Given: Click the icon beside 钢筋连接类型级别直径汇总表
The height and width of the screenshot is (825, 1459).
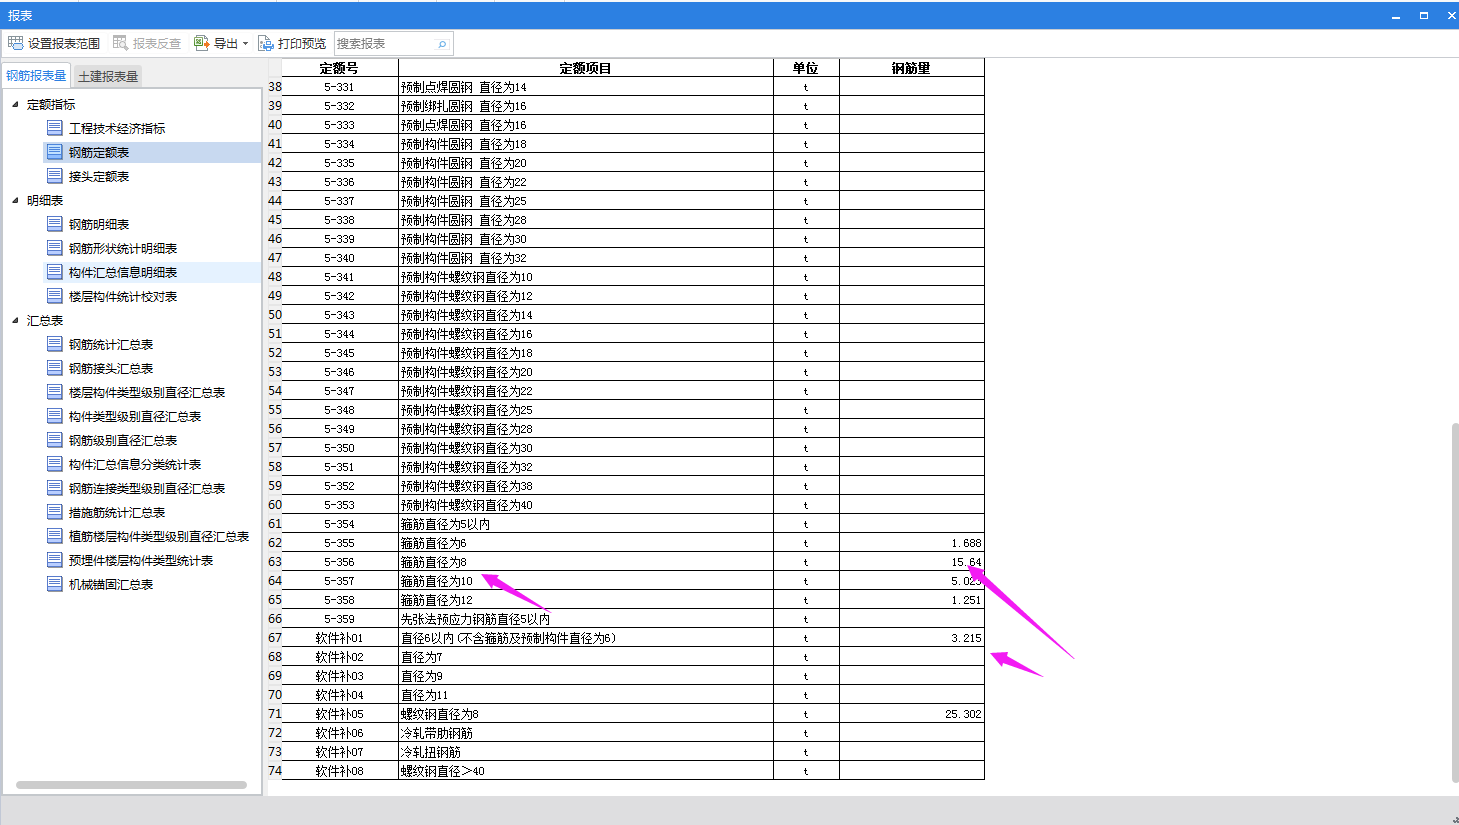Looking at the screenshot, I should [55, 488].
